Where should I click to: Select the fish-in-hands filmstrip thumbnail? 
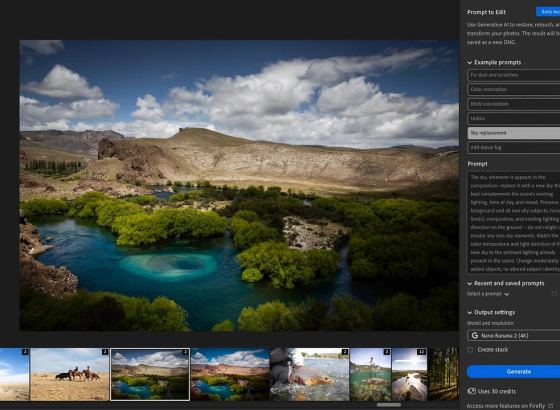[x=309, y=374]
